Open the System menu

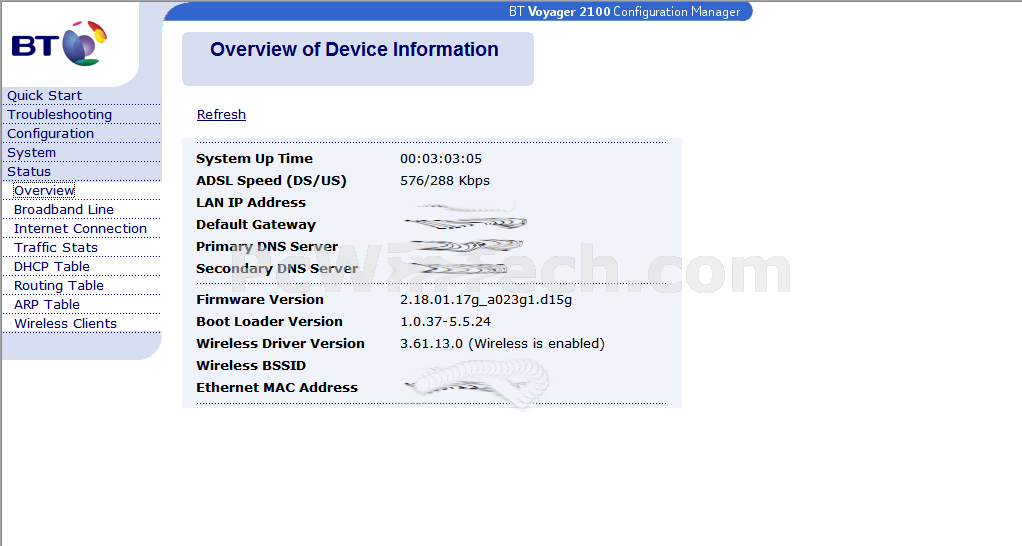click(x=31, y=152)
